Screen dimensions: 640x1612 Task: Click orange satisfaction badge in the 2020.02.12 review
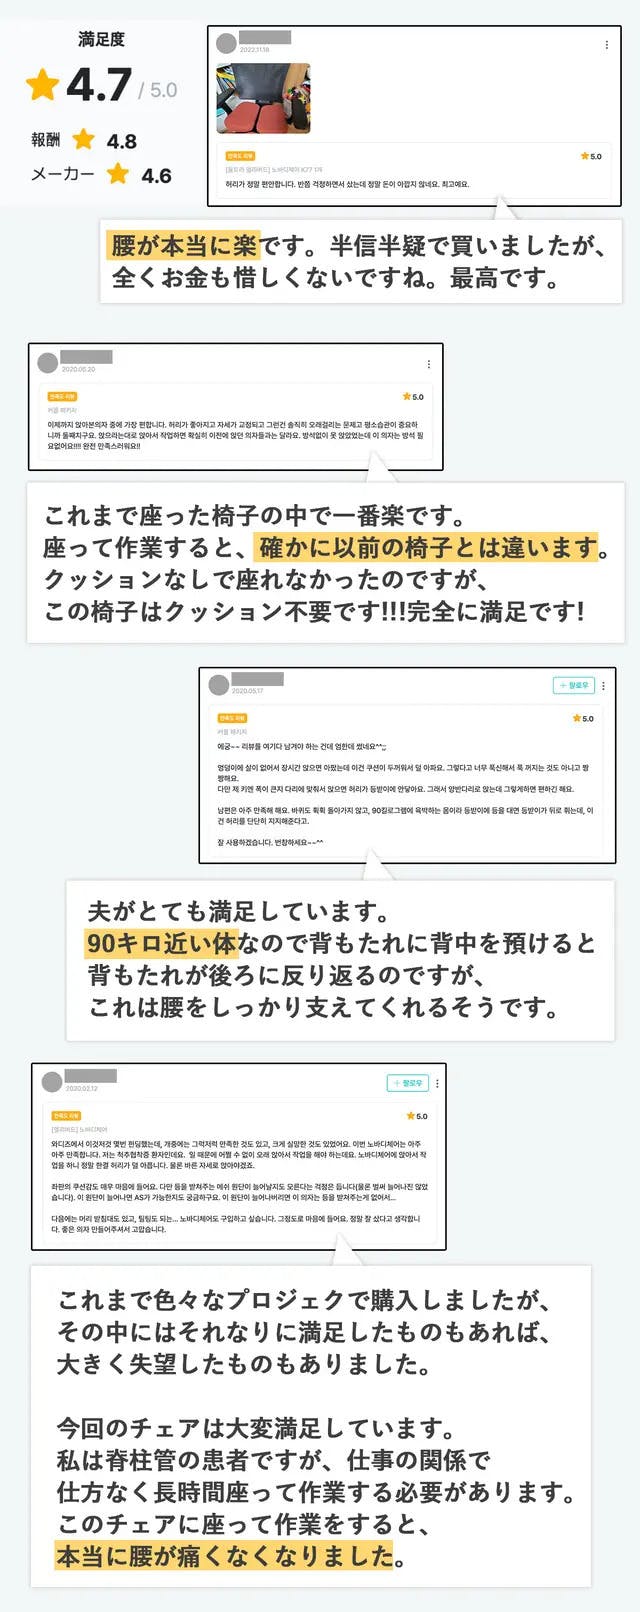pyautogui.click(x=66, y=1115)
